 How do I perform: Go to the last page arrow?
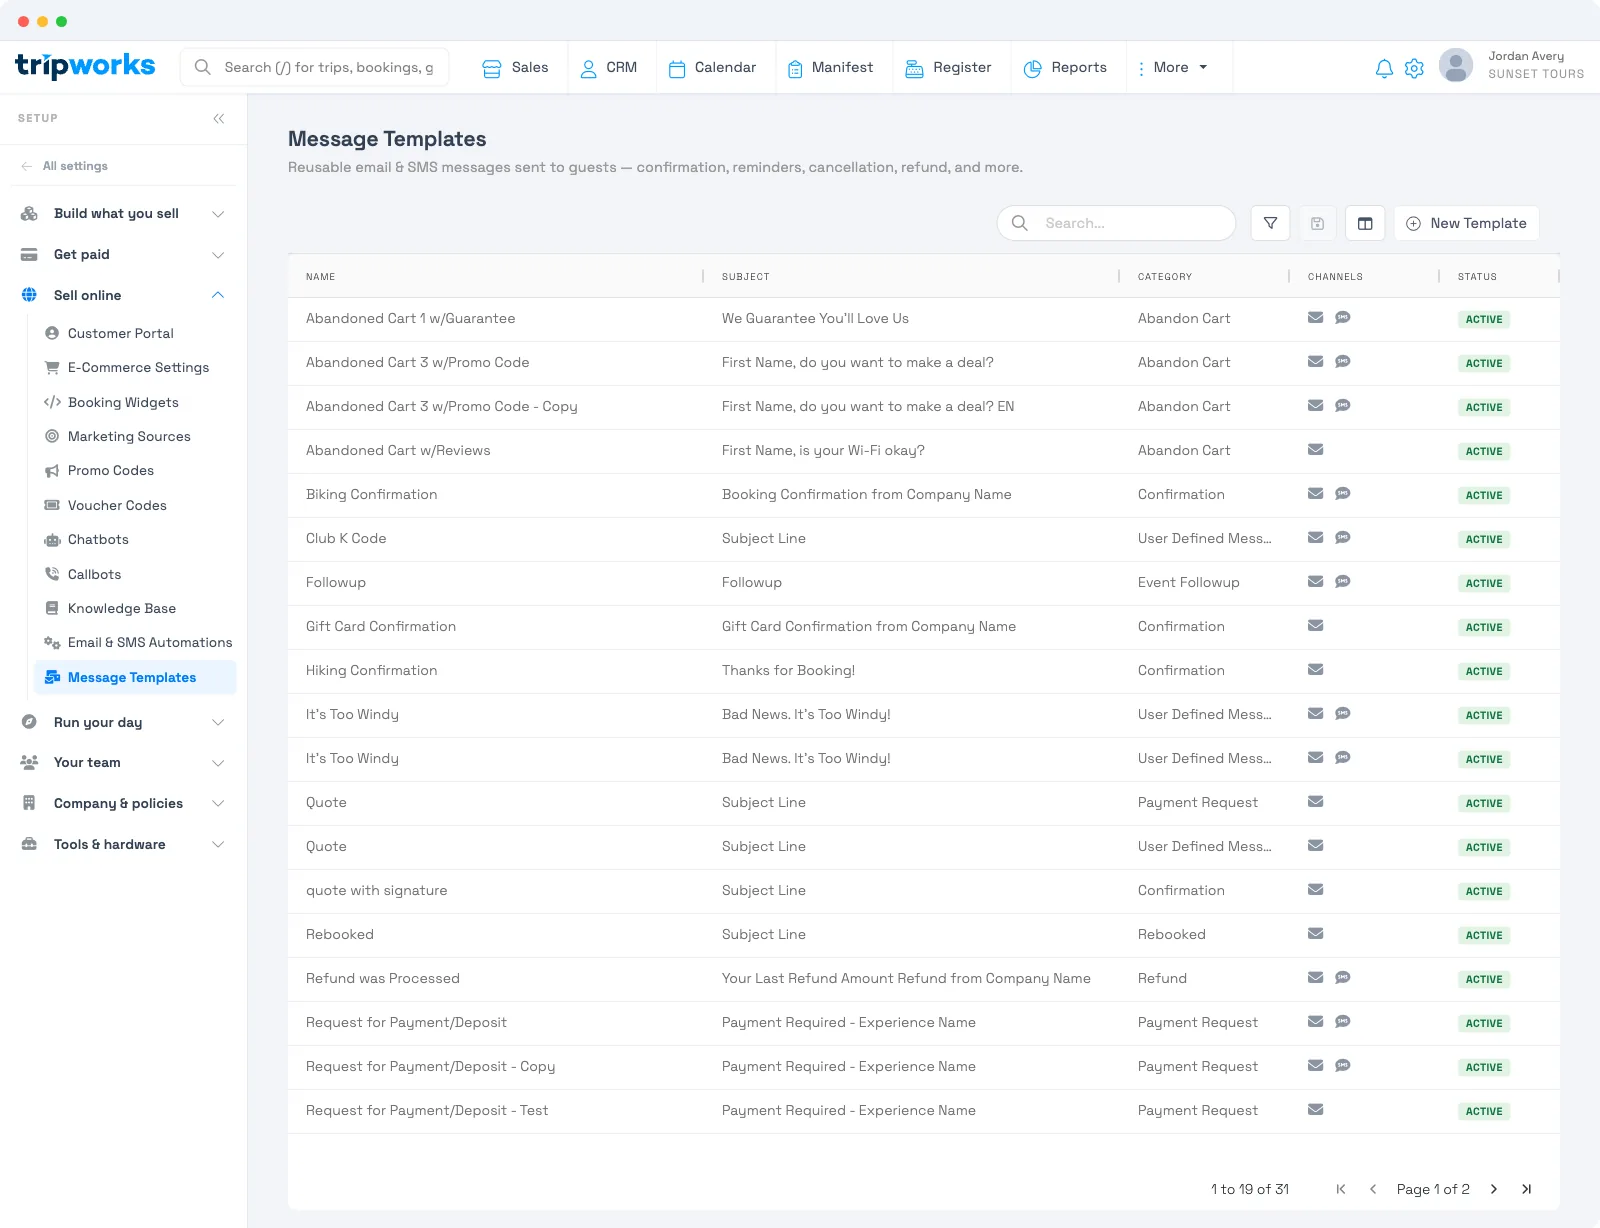point(1526,1189)
